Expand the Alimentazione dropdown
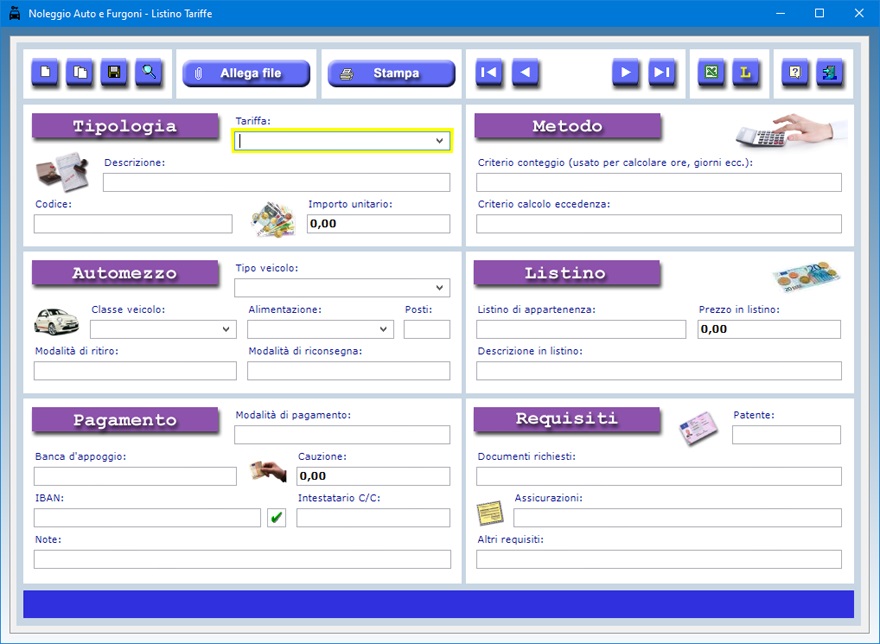The image size is (880, 644). click(383, 329)
